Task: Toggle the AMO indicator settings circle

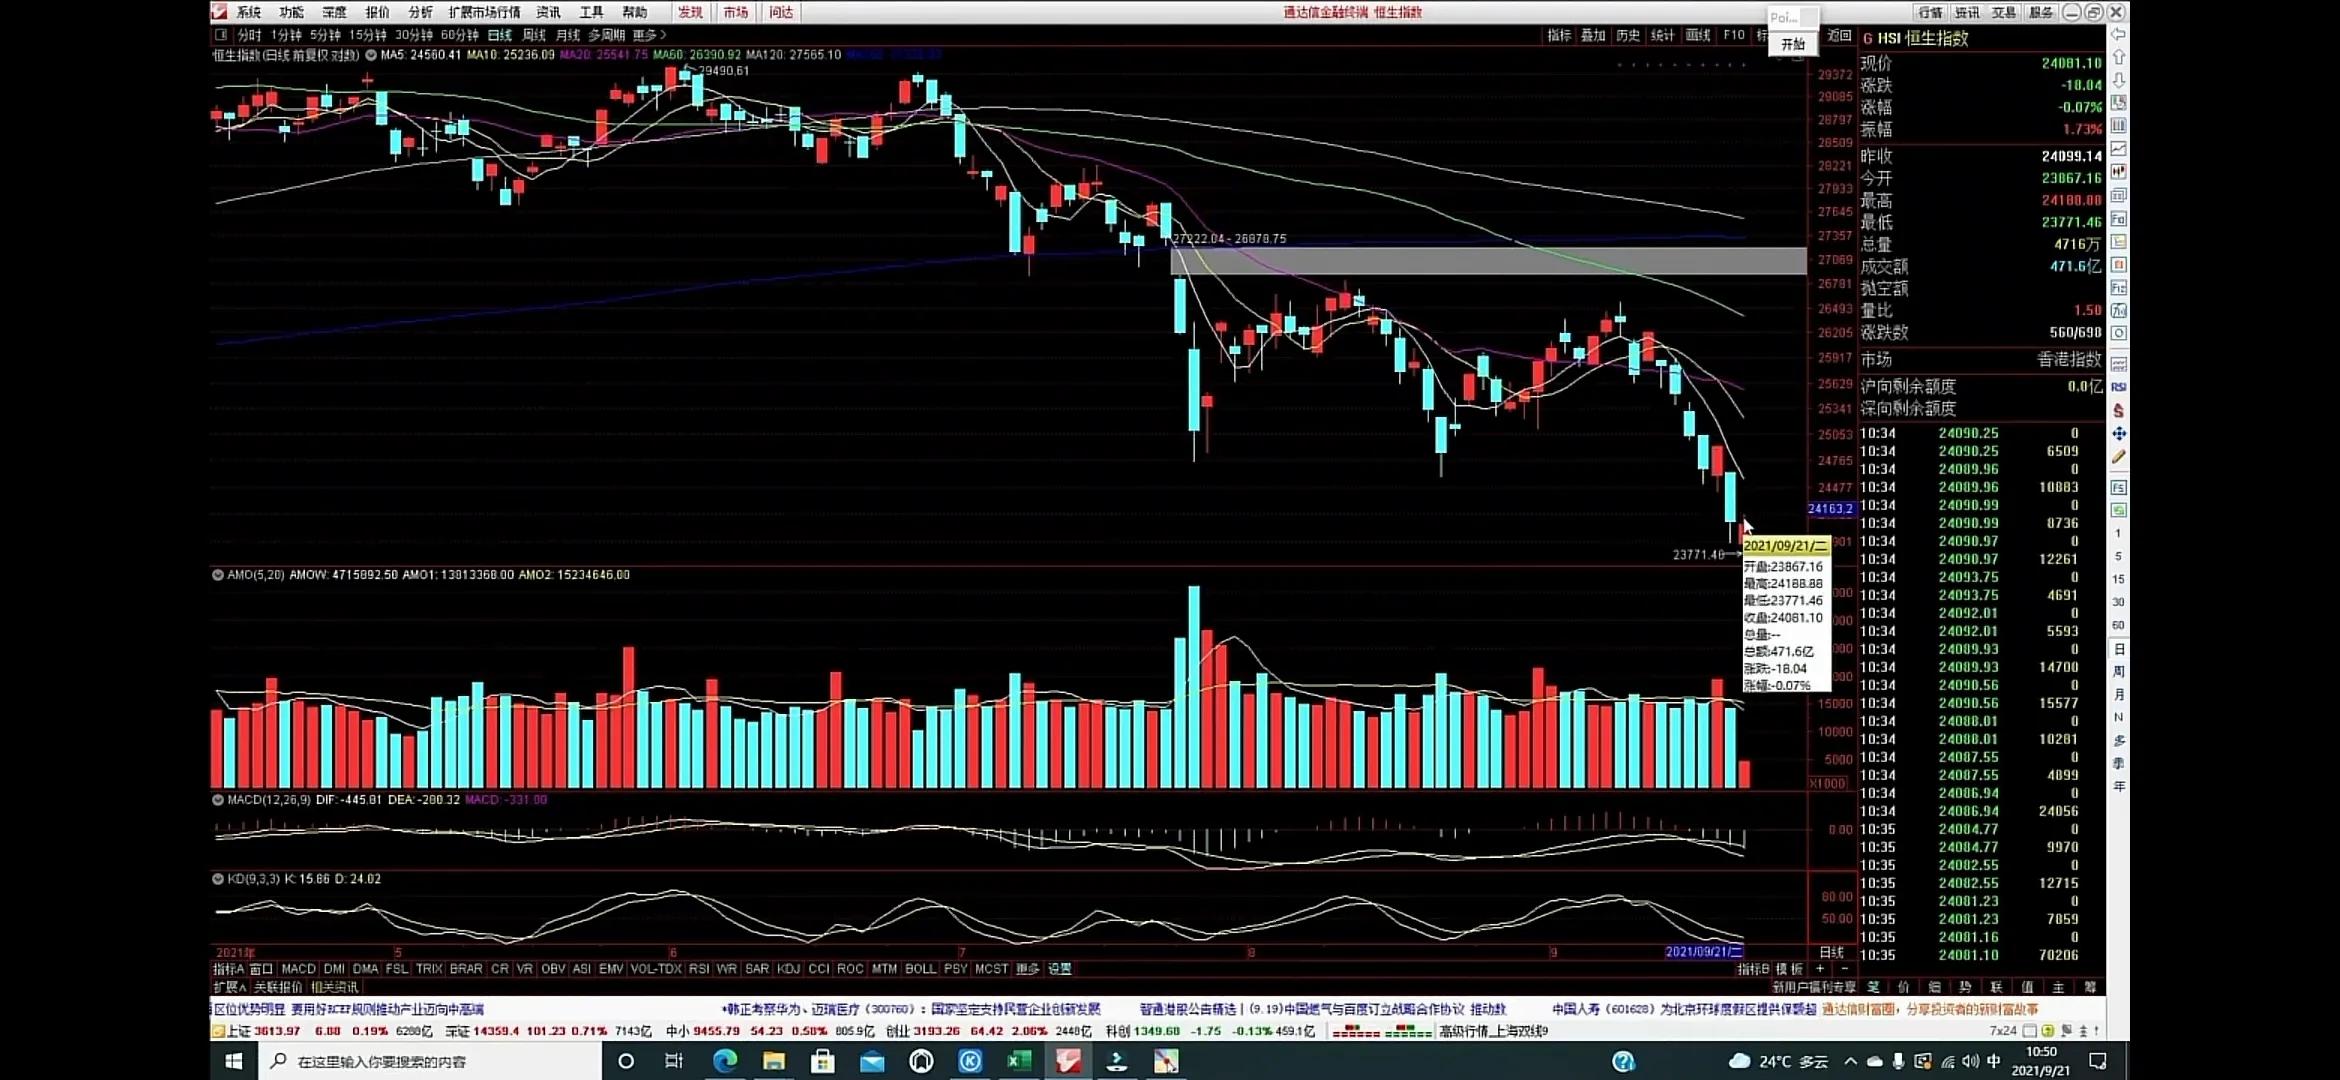Action: click(217, 575)
